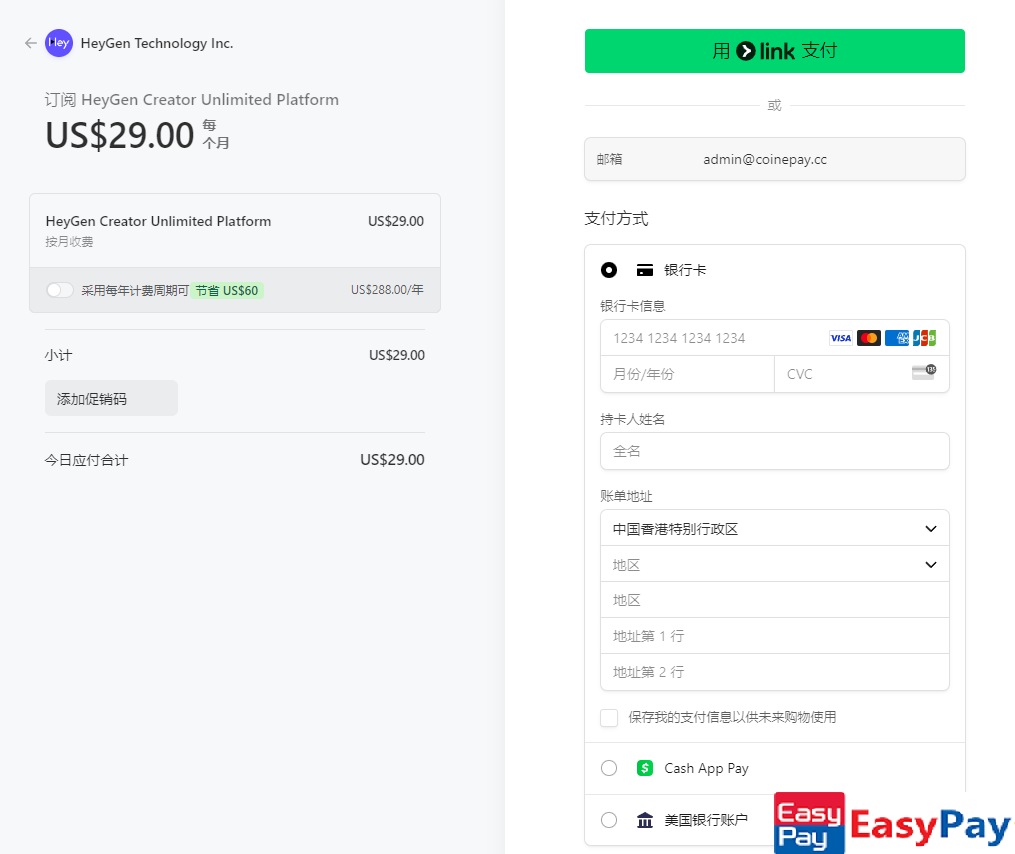
Task: Click the US$288.00/年 annual price text
Action: (x=387, y=290)
